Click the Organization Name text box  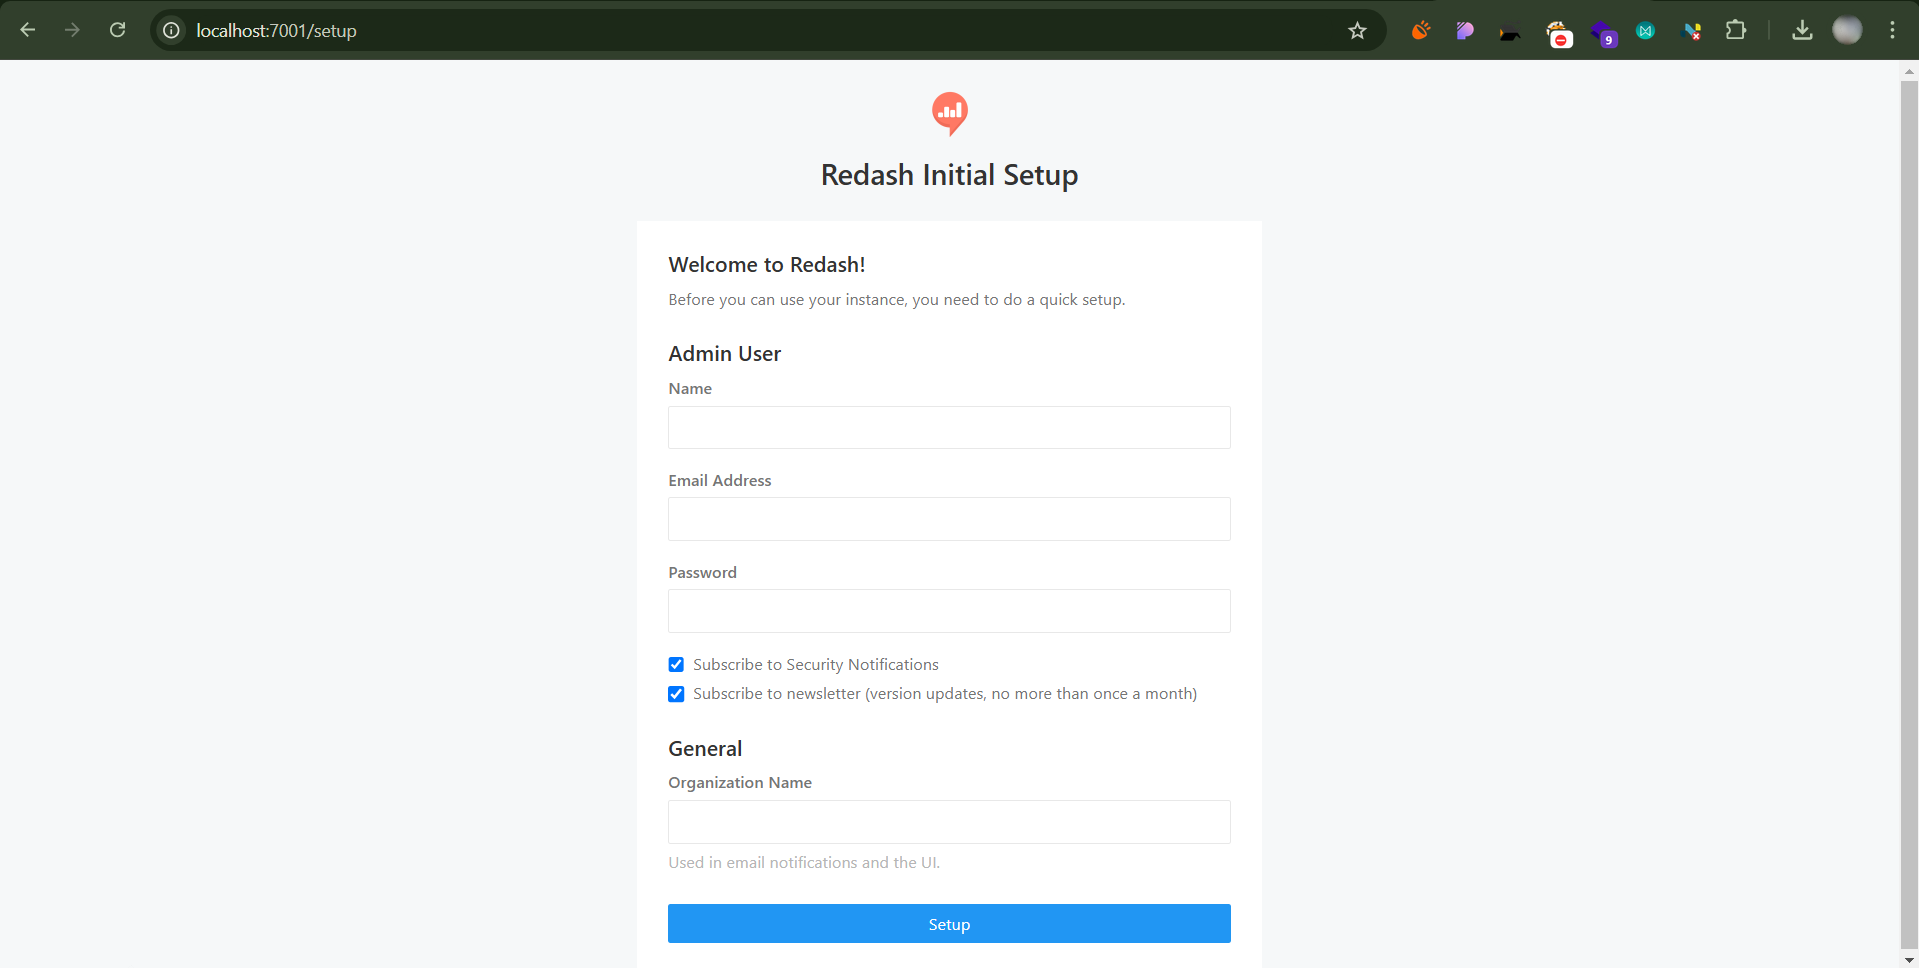click(x=949, y=822)
